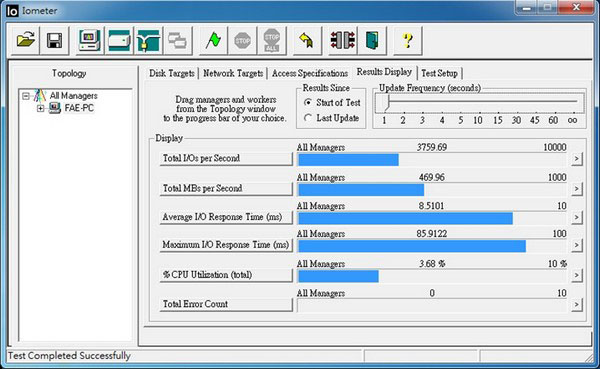
Task: Exit Iometer using the door icon
Action: [372, 40]
